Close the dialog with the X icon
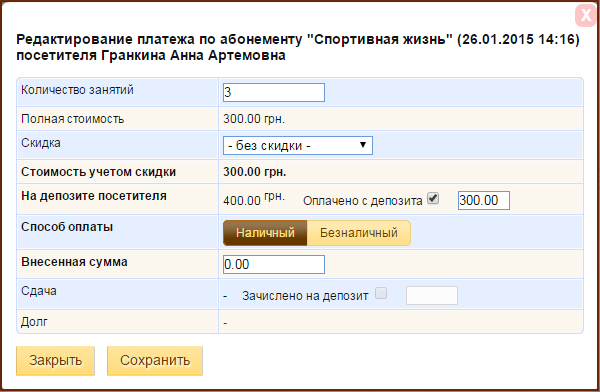This screenshot has width=600, height=392. pos(586,15)
